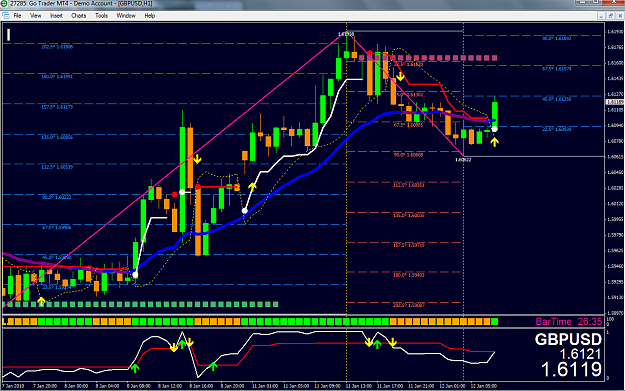
Task: Open the Window menu
Action: coord(126,16)
